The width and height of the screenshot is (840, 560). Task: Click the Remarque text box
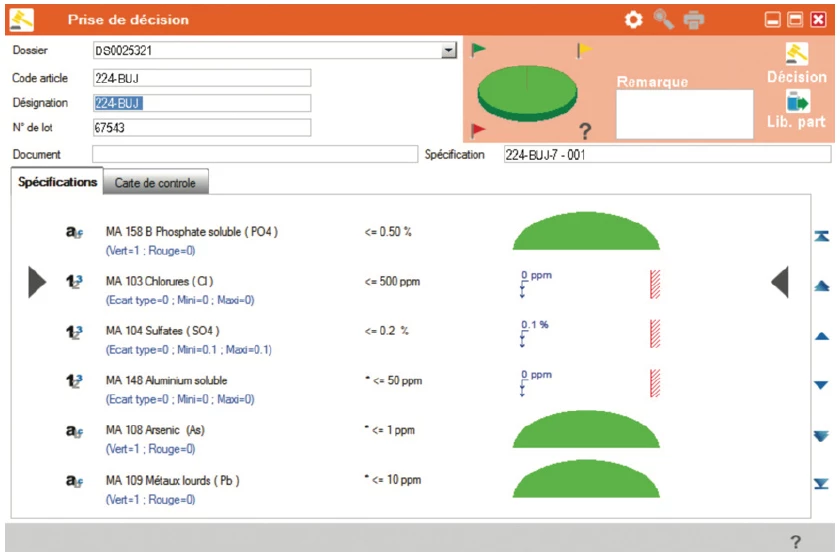pyautogui.click(x=684, y=114)
